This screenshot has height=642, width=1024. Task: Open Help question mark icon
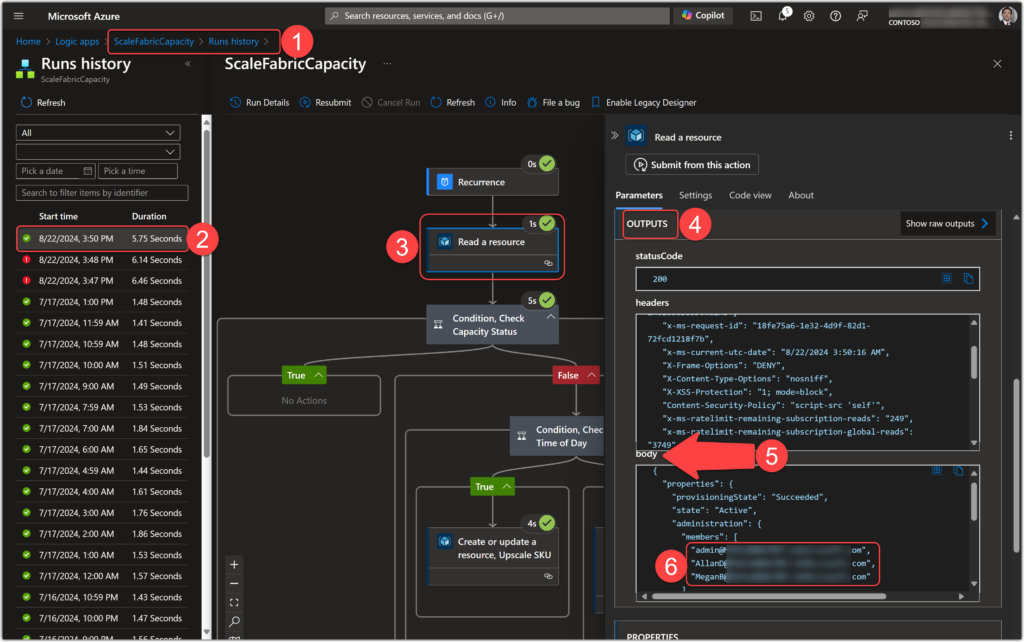click(835, 16)
